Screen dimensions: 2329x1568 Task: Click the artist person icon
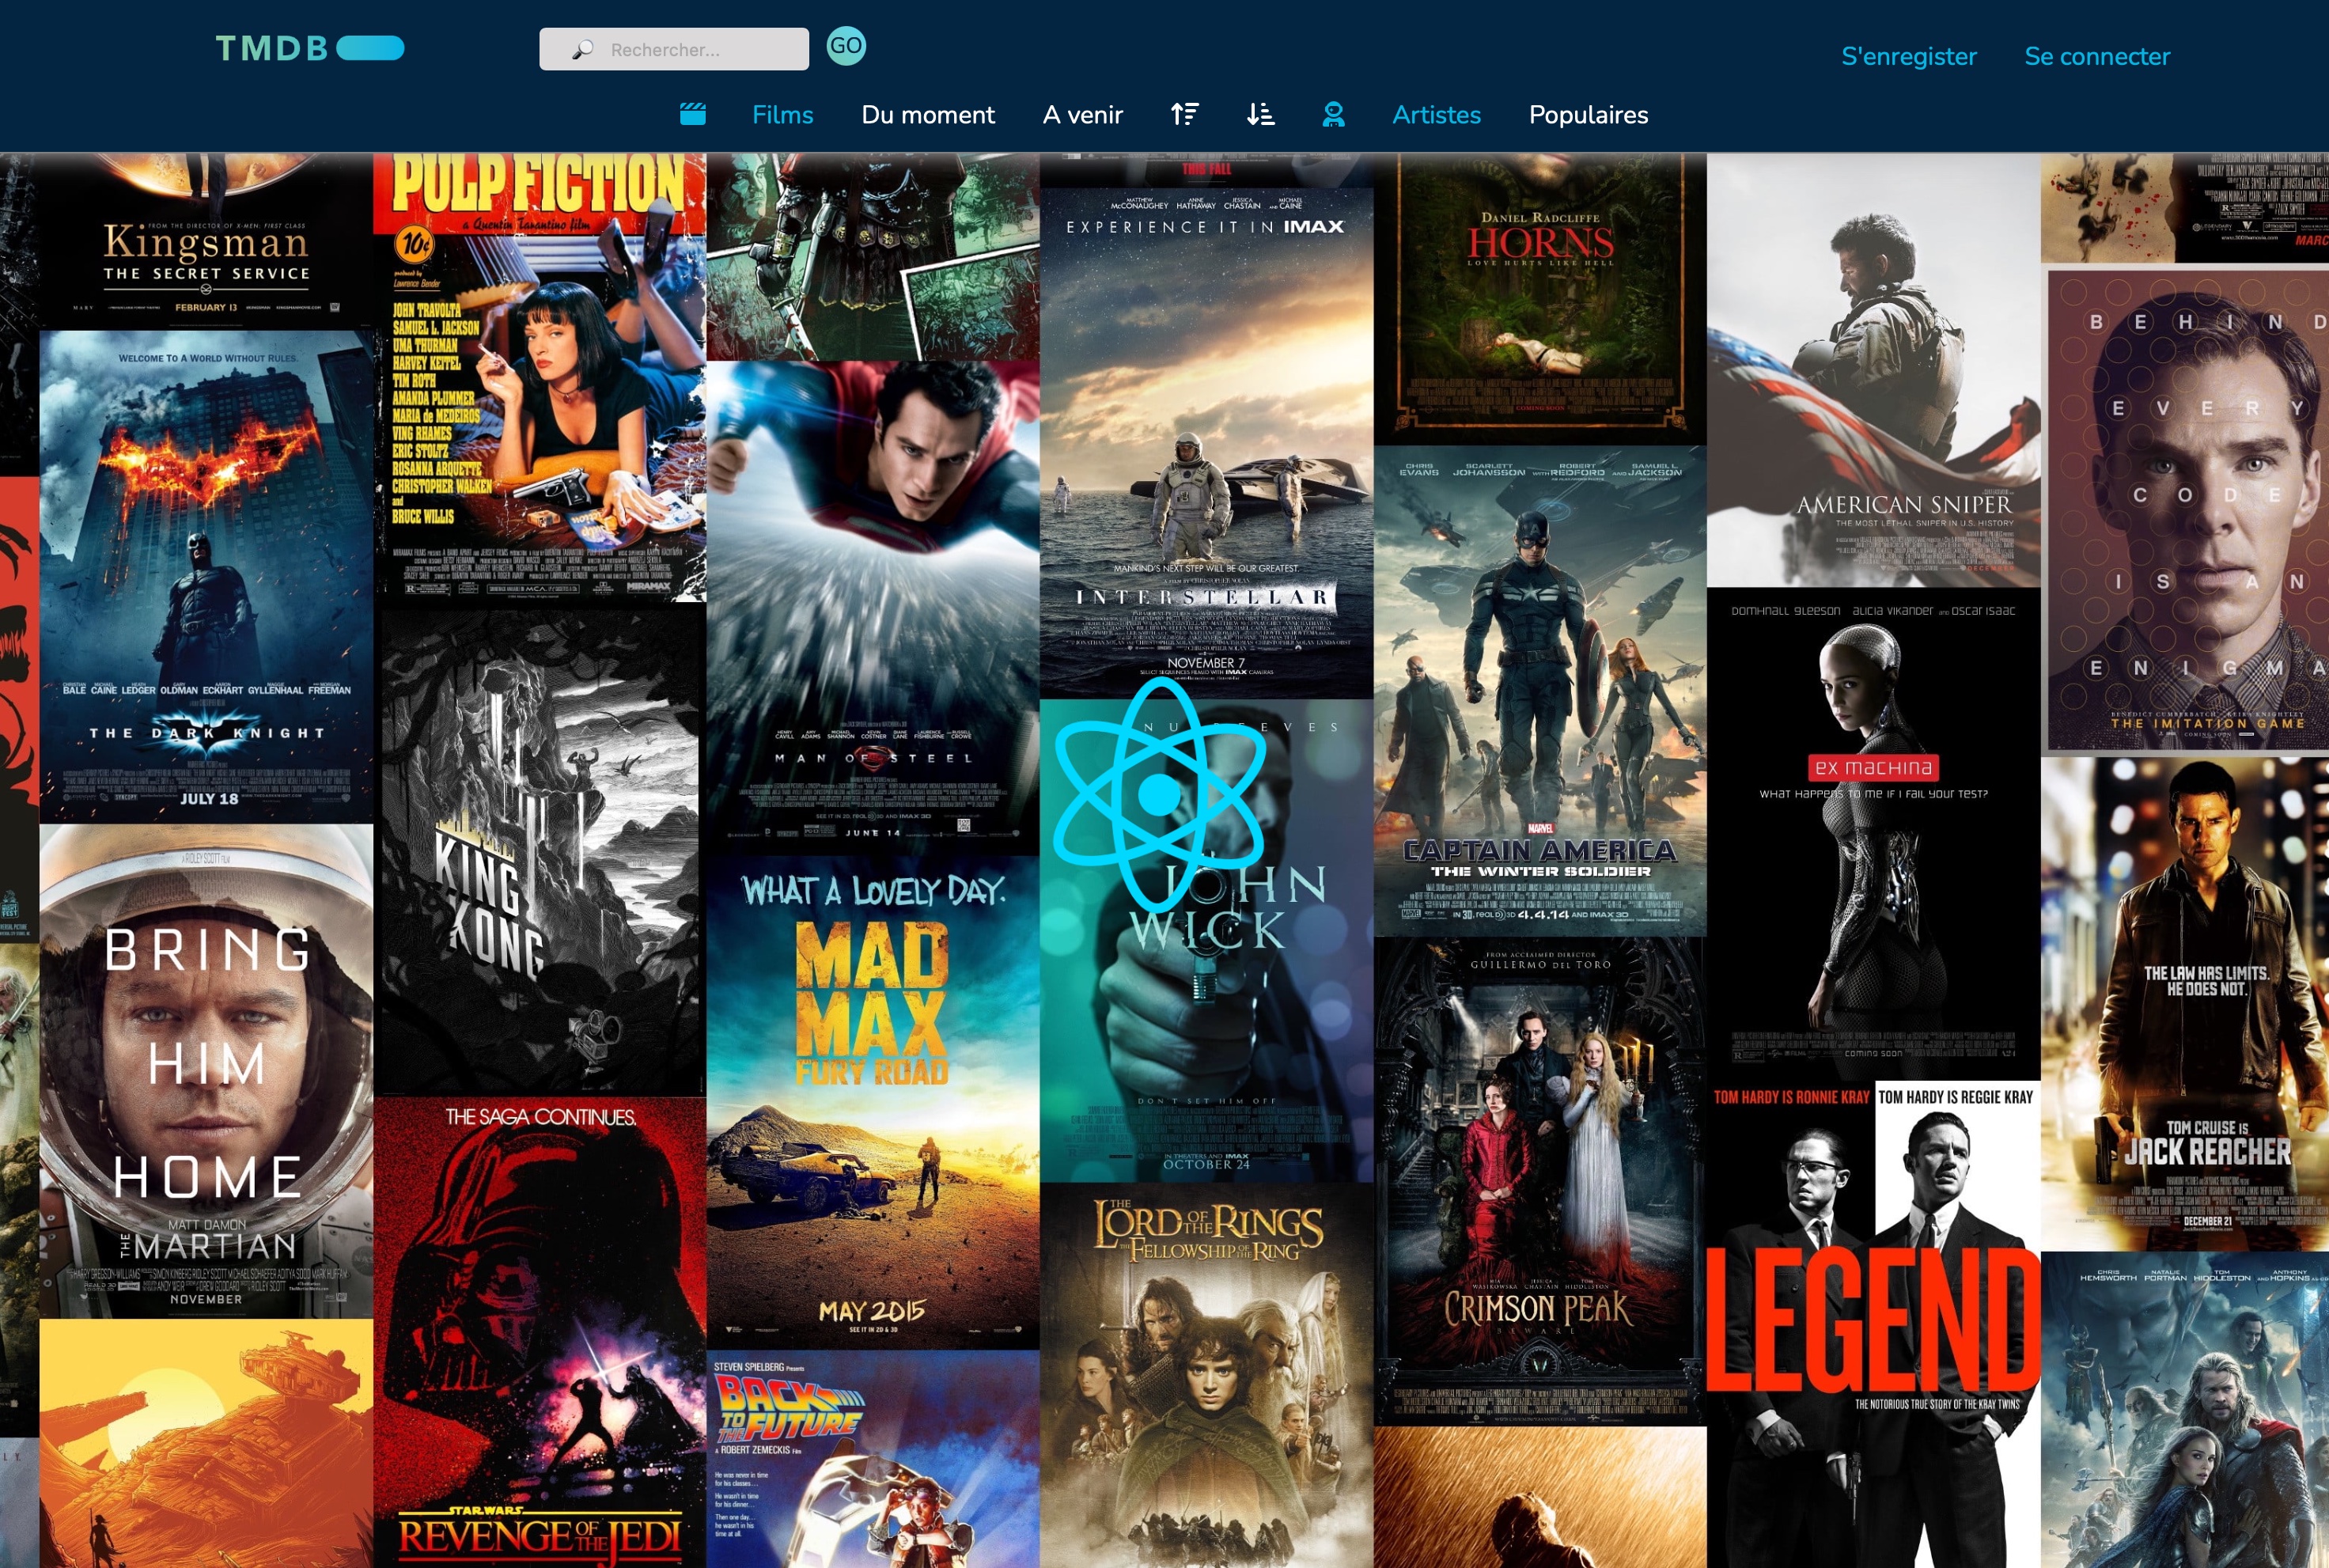1333,114
